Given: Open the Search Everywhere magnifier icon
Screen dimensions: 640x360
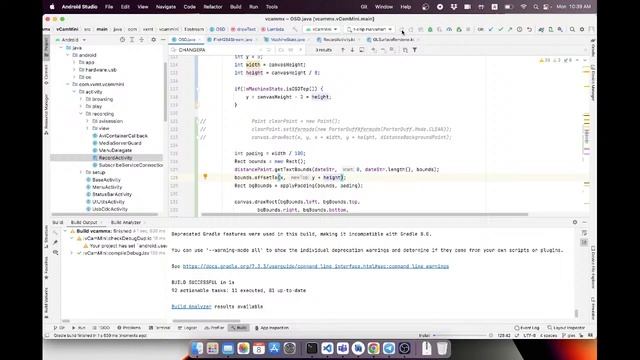Looking at the screenshot, I should [x=572, y=29].
